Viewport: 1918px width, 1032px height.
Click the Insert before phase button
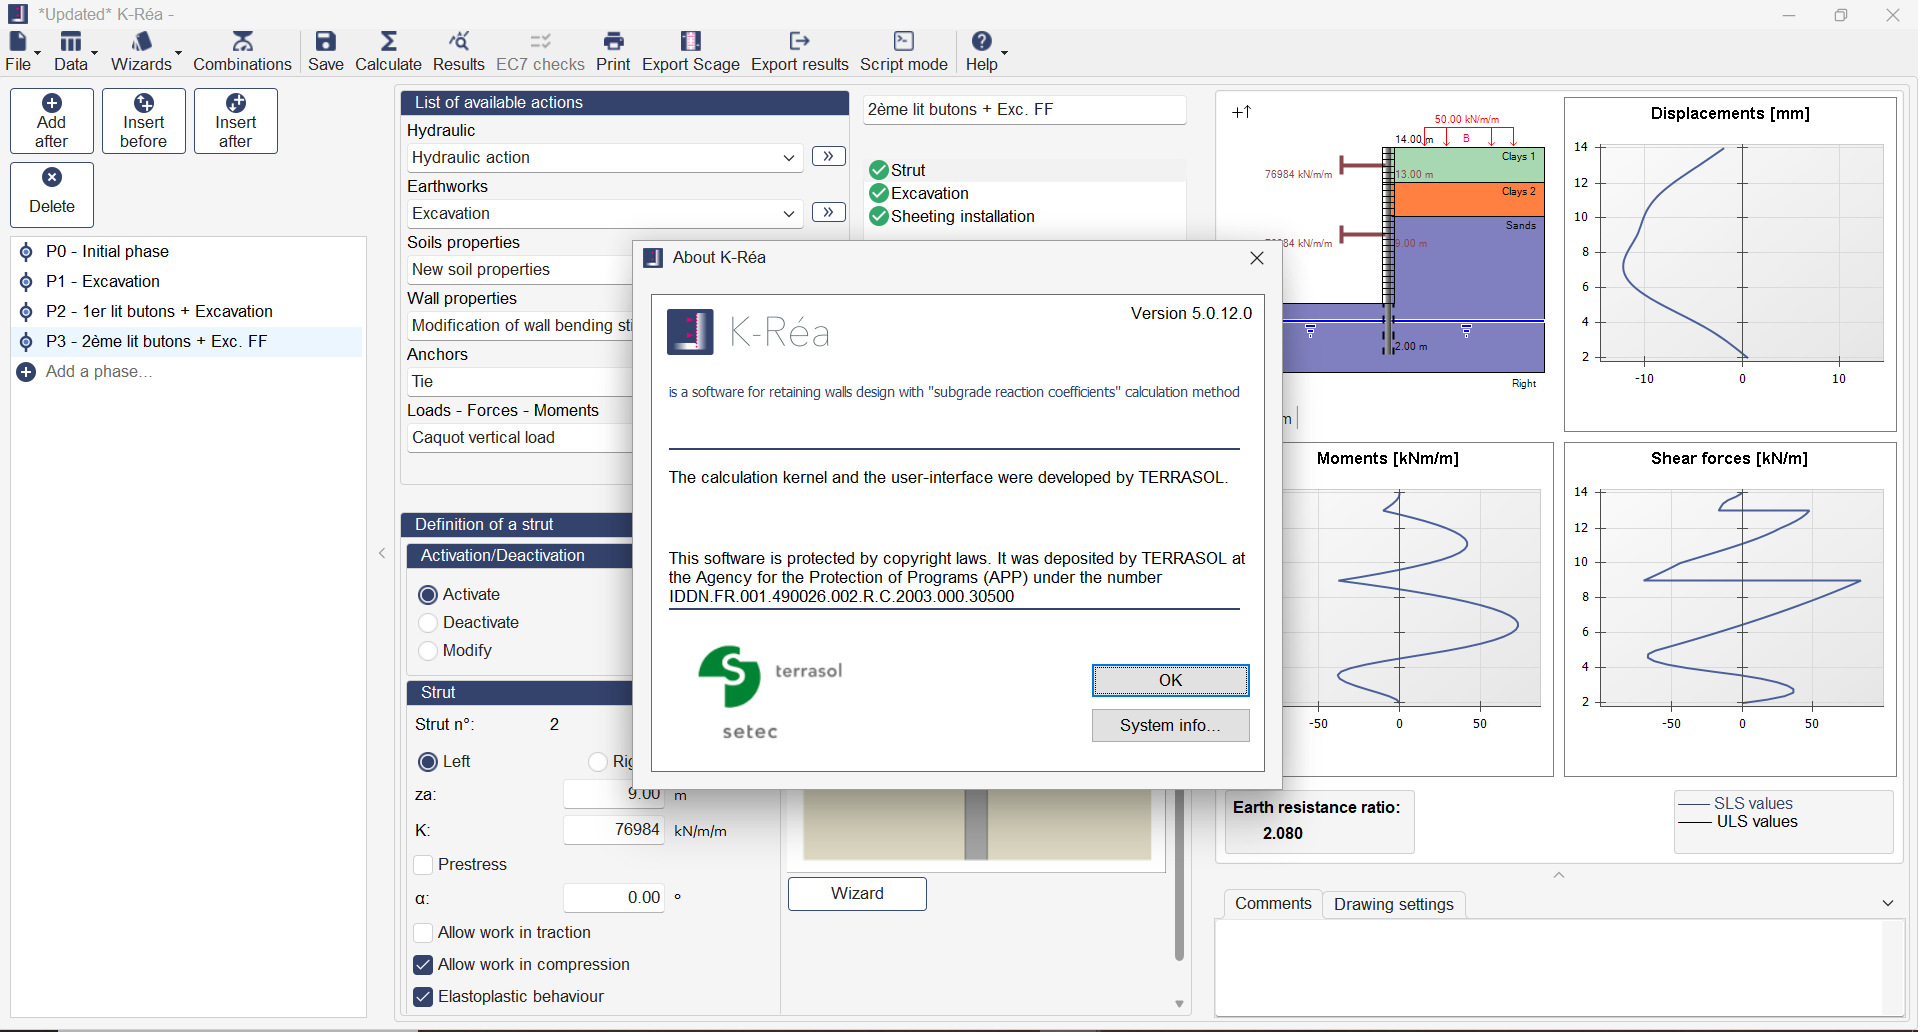coord(144,121)
